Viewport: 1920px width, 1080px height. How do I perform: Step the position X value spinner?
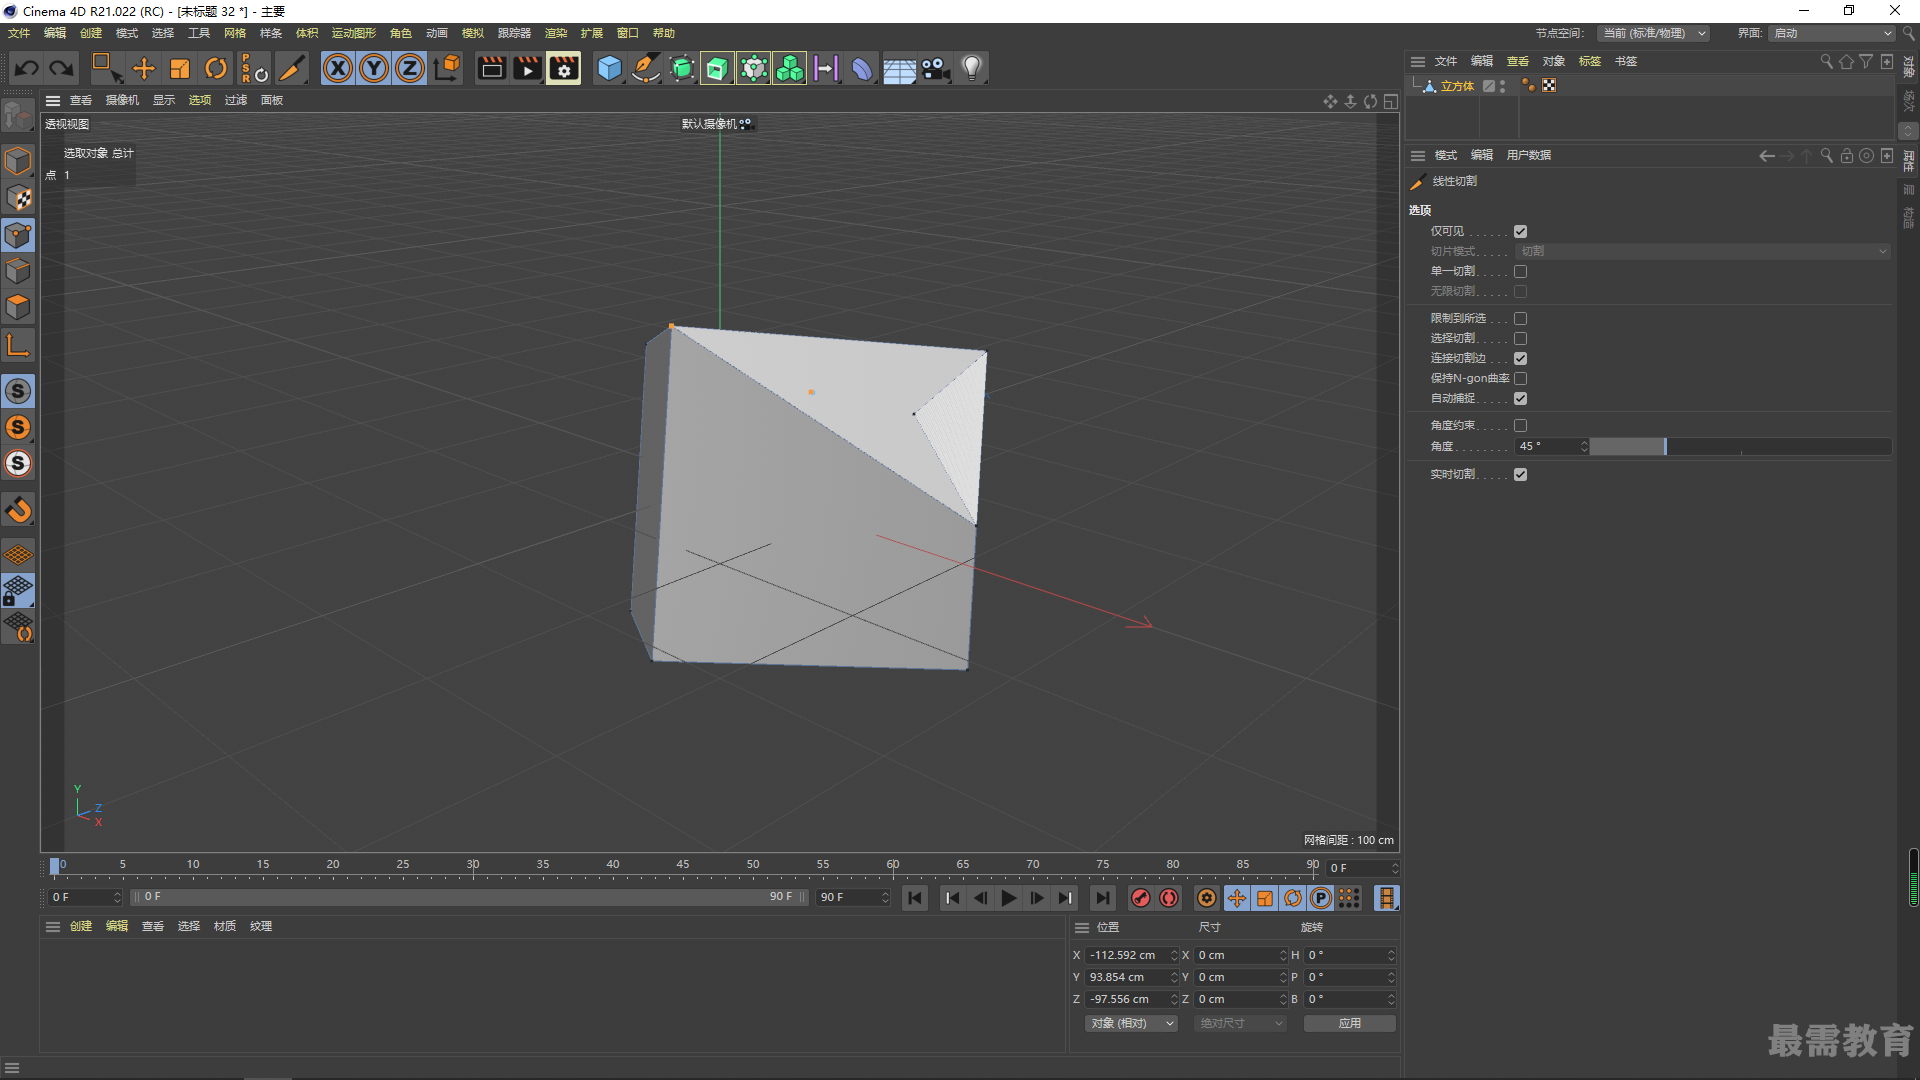(x=1174, y=955)
